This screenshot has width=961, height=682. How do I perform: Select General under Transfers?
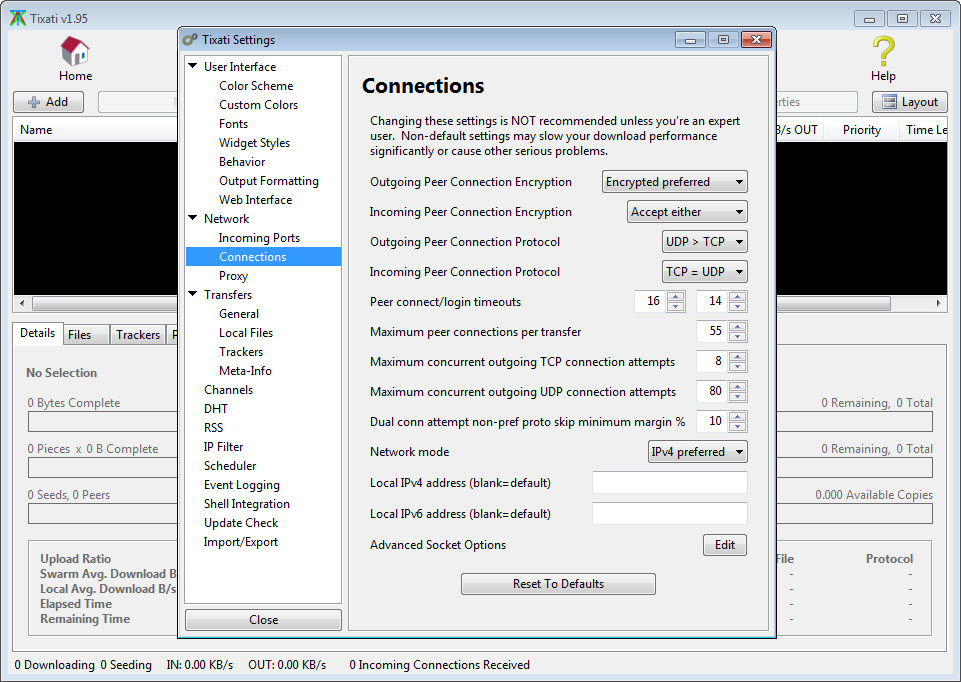point(239,314)
